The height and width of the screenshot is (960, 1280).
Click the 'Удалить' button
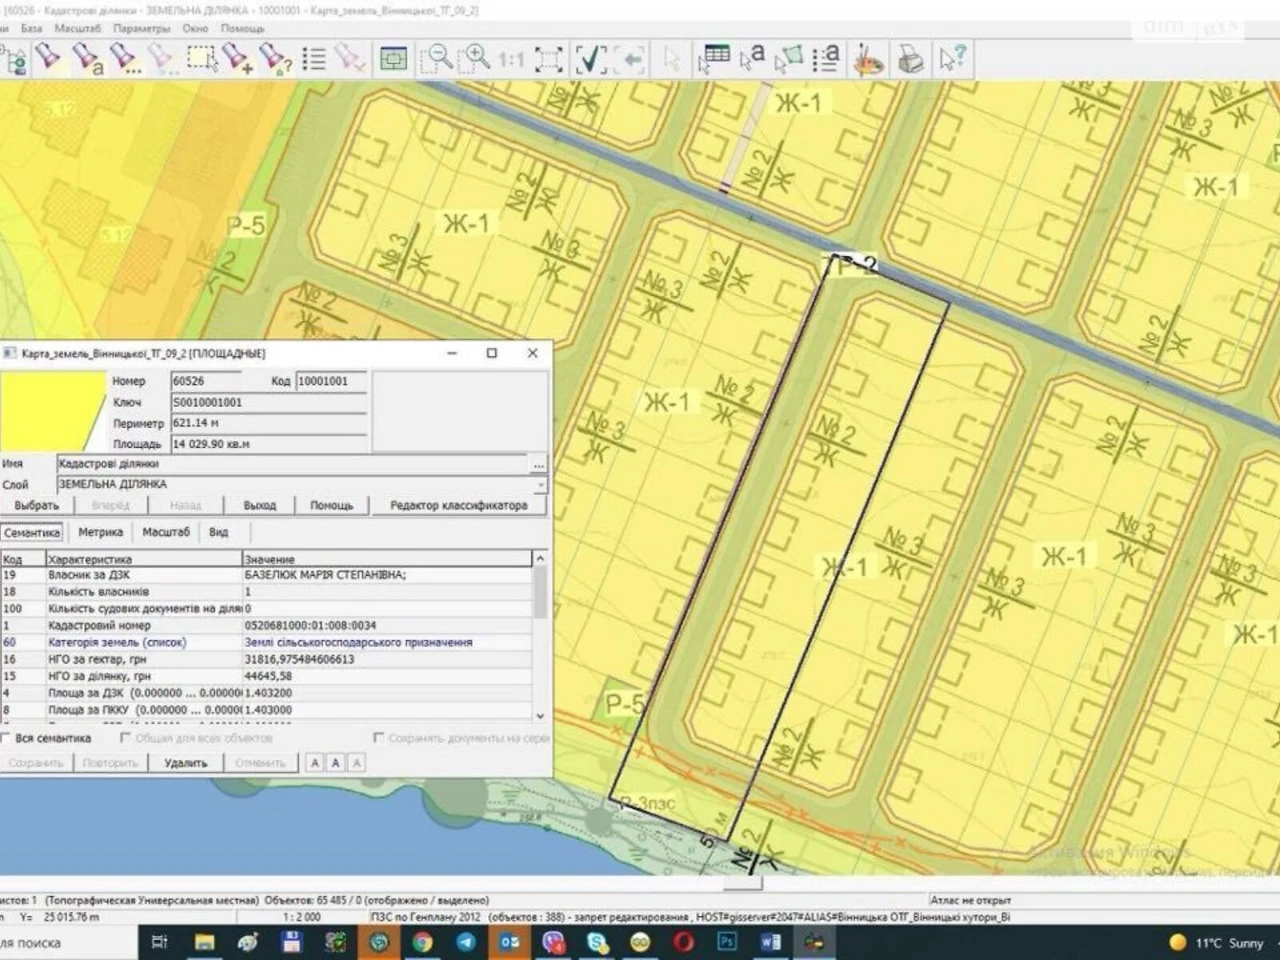pyautogui.click(x=185, y=763)
